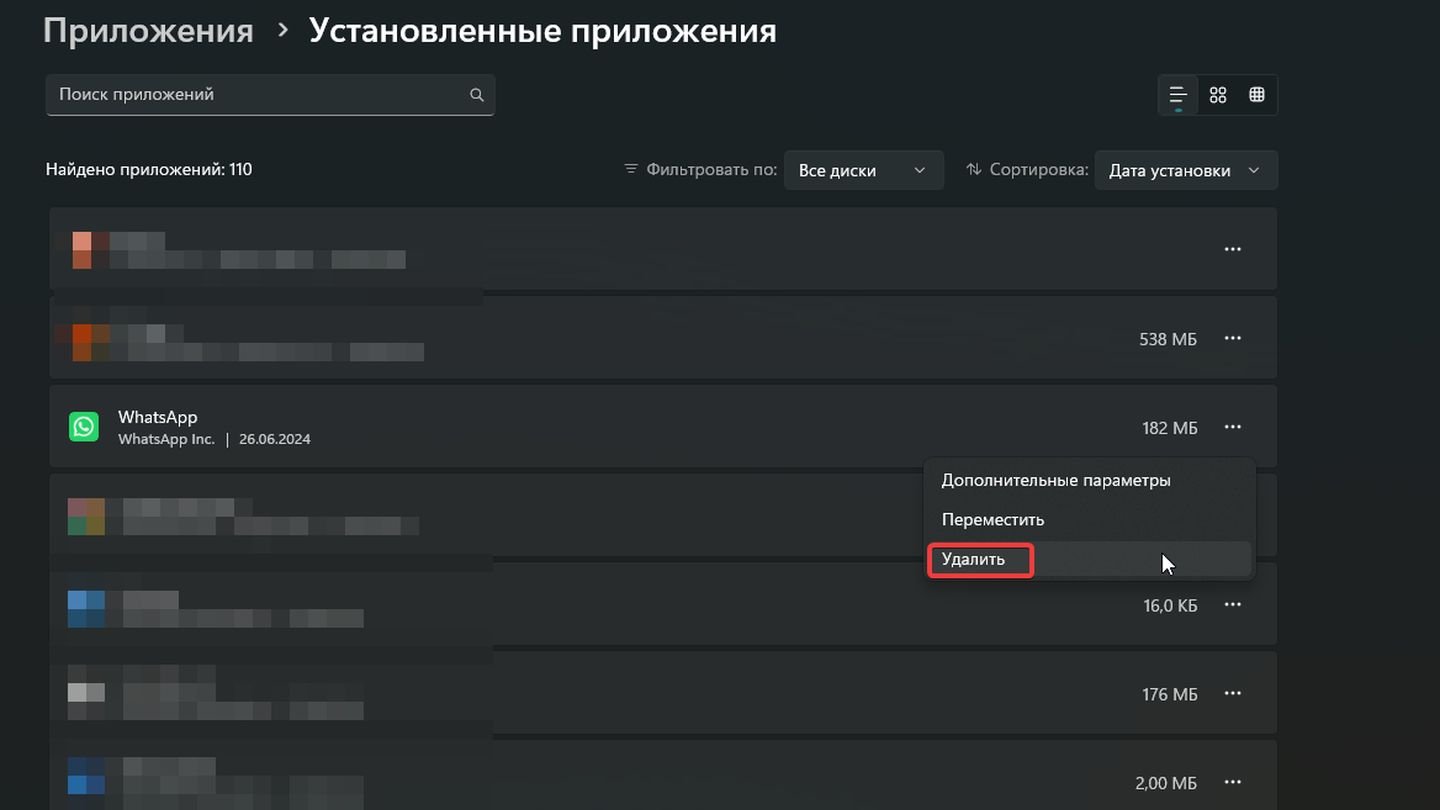This screenshot has width=1440, height=810.
Task: Click the 538 МБ size value
Action: click(1168, 339)
